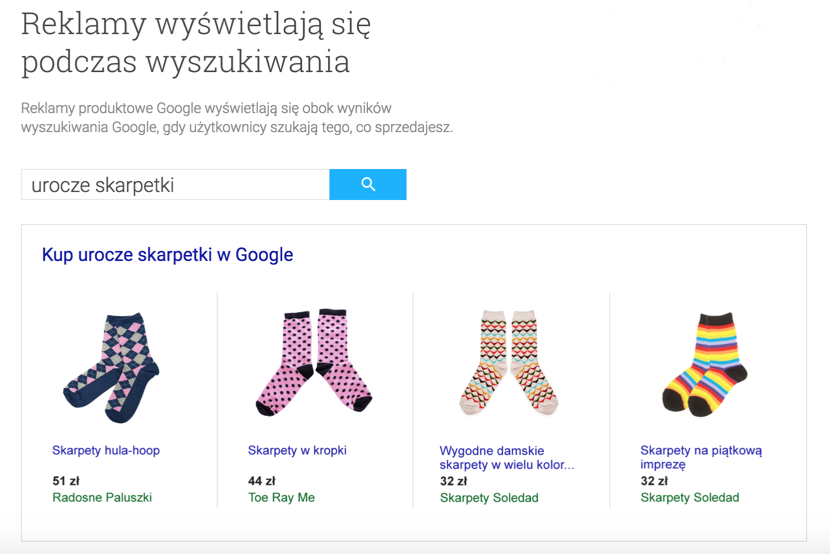Click the '32 zł' price under rainbow socks
This screenshot has height=554, width=831.
coord(654,481)
